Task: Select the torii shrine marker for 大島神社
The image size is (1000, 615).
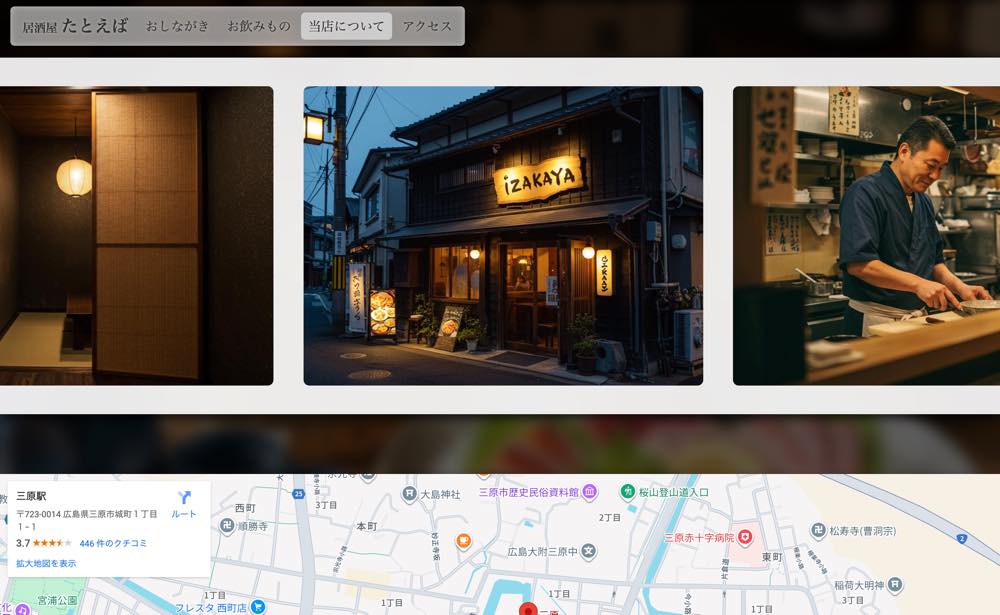Action: click(x=408, y=493)
